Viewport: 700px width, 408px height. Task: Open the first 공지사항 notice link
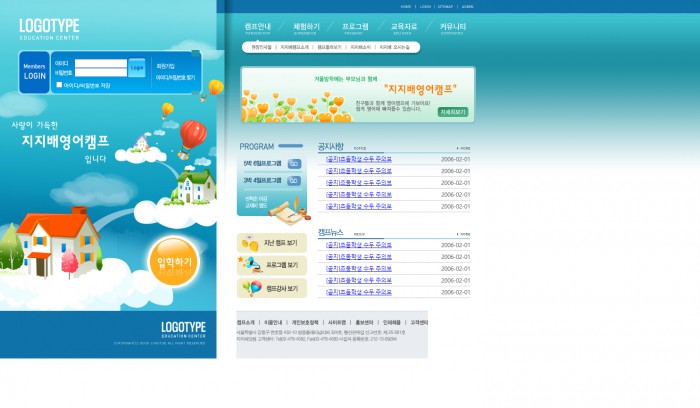[x=358, y=159]
